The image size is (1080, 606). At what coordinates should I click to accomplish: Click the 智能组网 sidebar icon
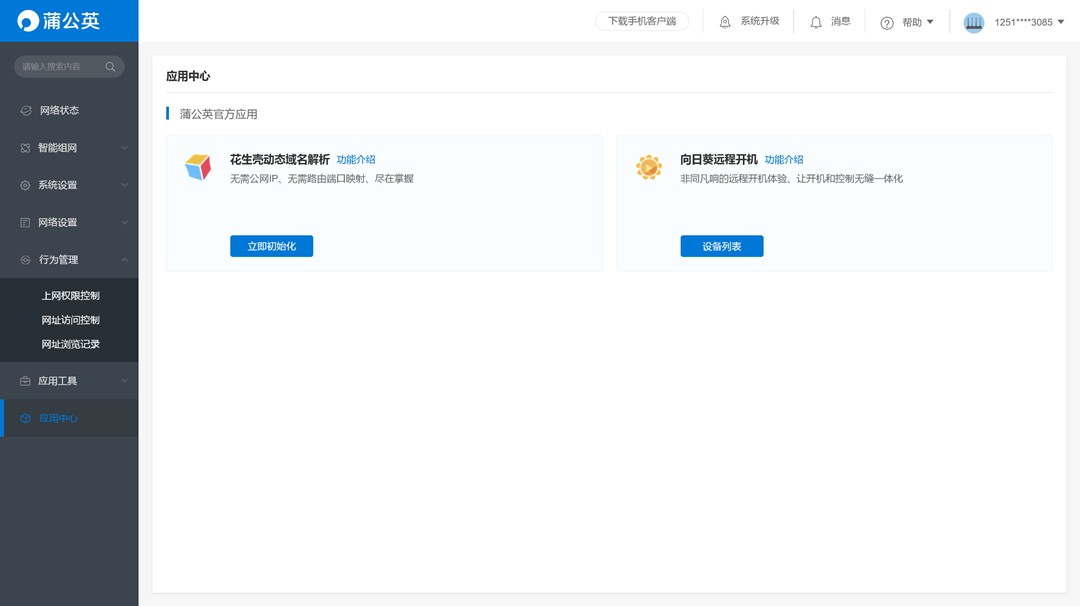[x=24, y=147]
